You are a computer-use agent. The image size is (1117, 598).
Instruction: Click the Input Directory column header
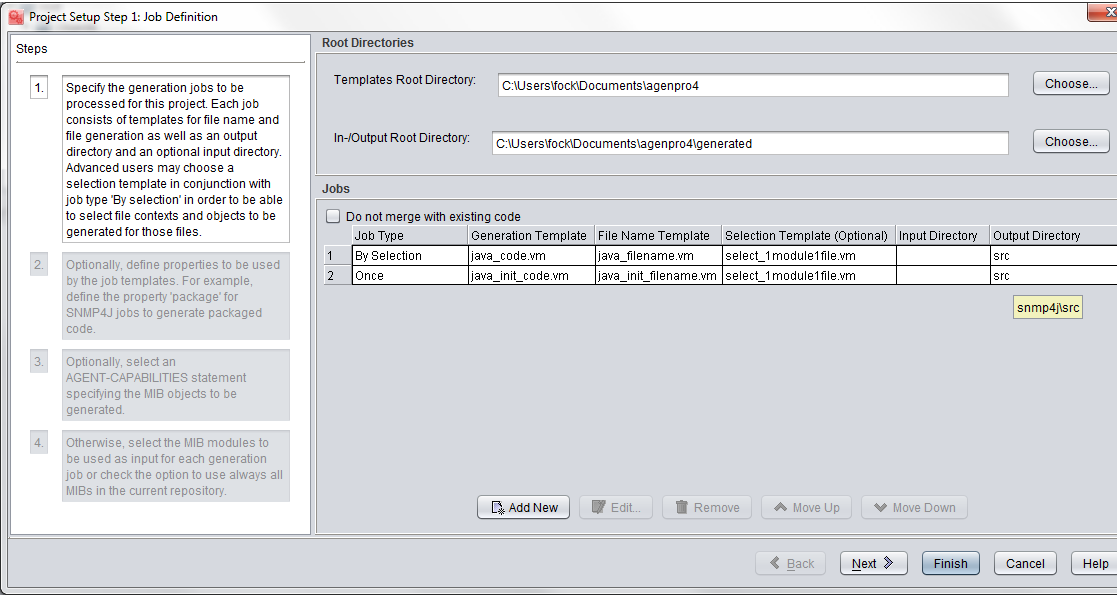tap(943, 235)
